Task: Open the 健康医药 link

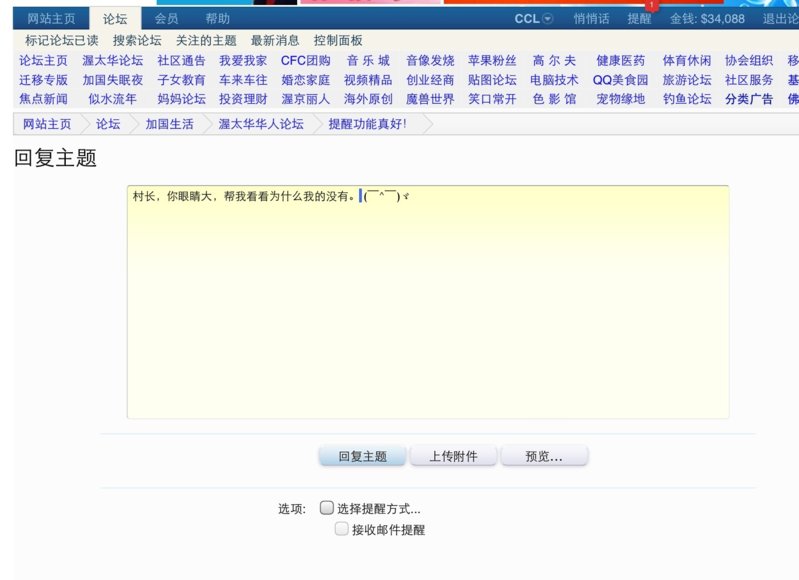Action: click(621, 61)
